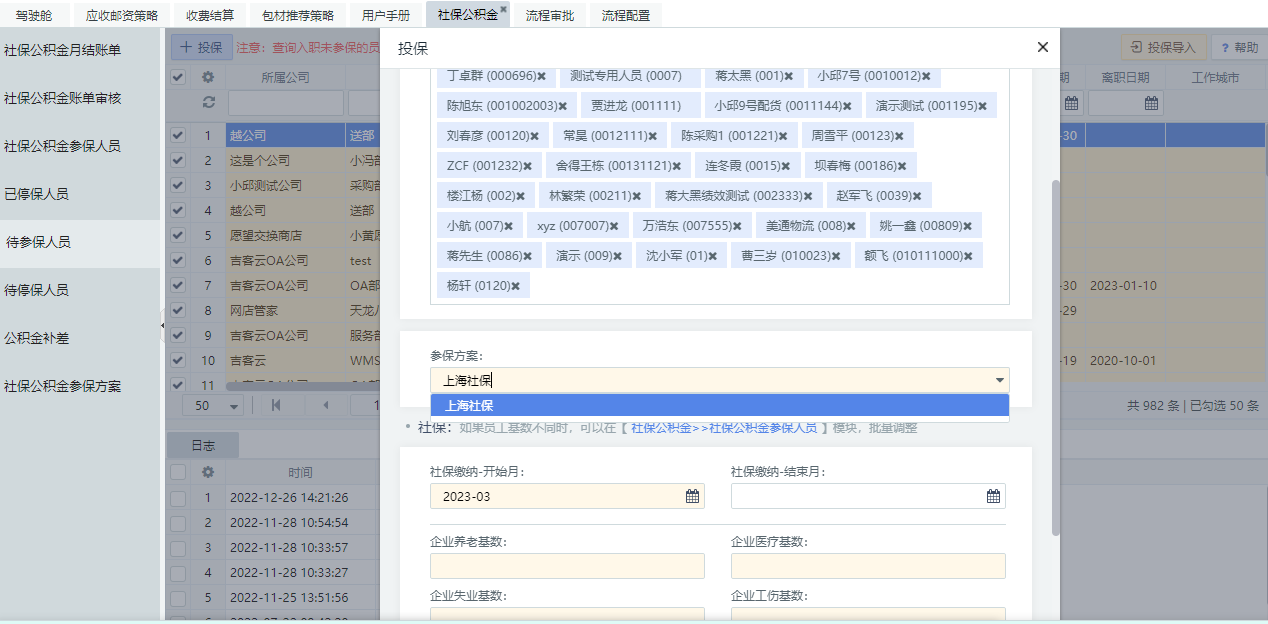The image size is (1268, 624).
Task: Remove the tag 赵军飞 (0039)
Action: tap(917, 196)
